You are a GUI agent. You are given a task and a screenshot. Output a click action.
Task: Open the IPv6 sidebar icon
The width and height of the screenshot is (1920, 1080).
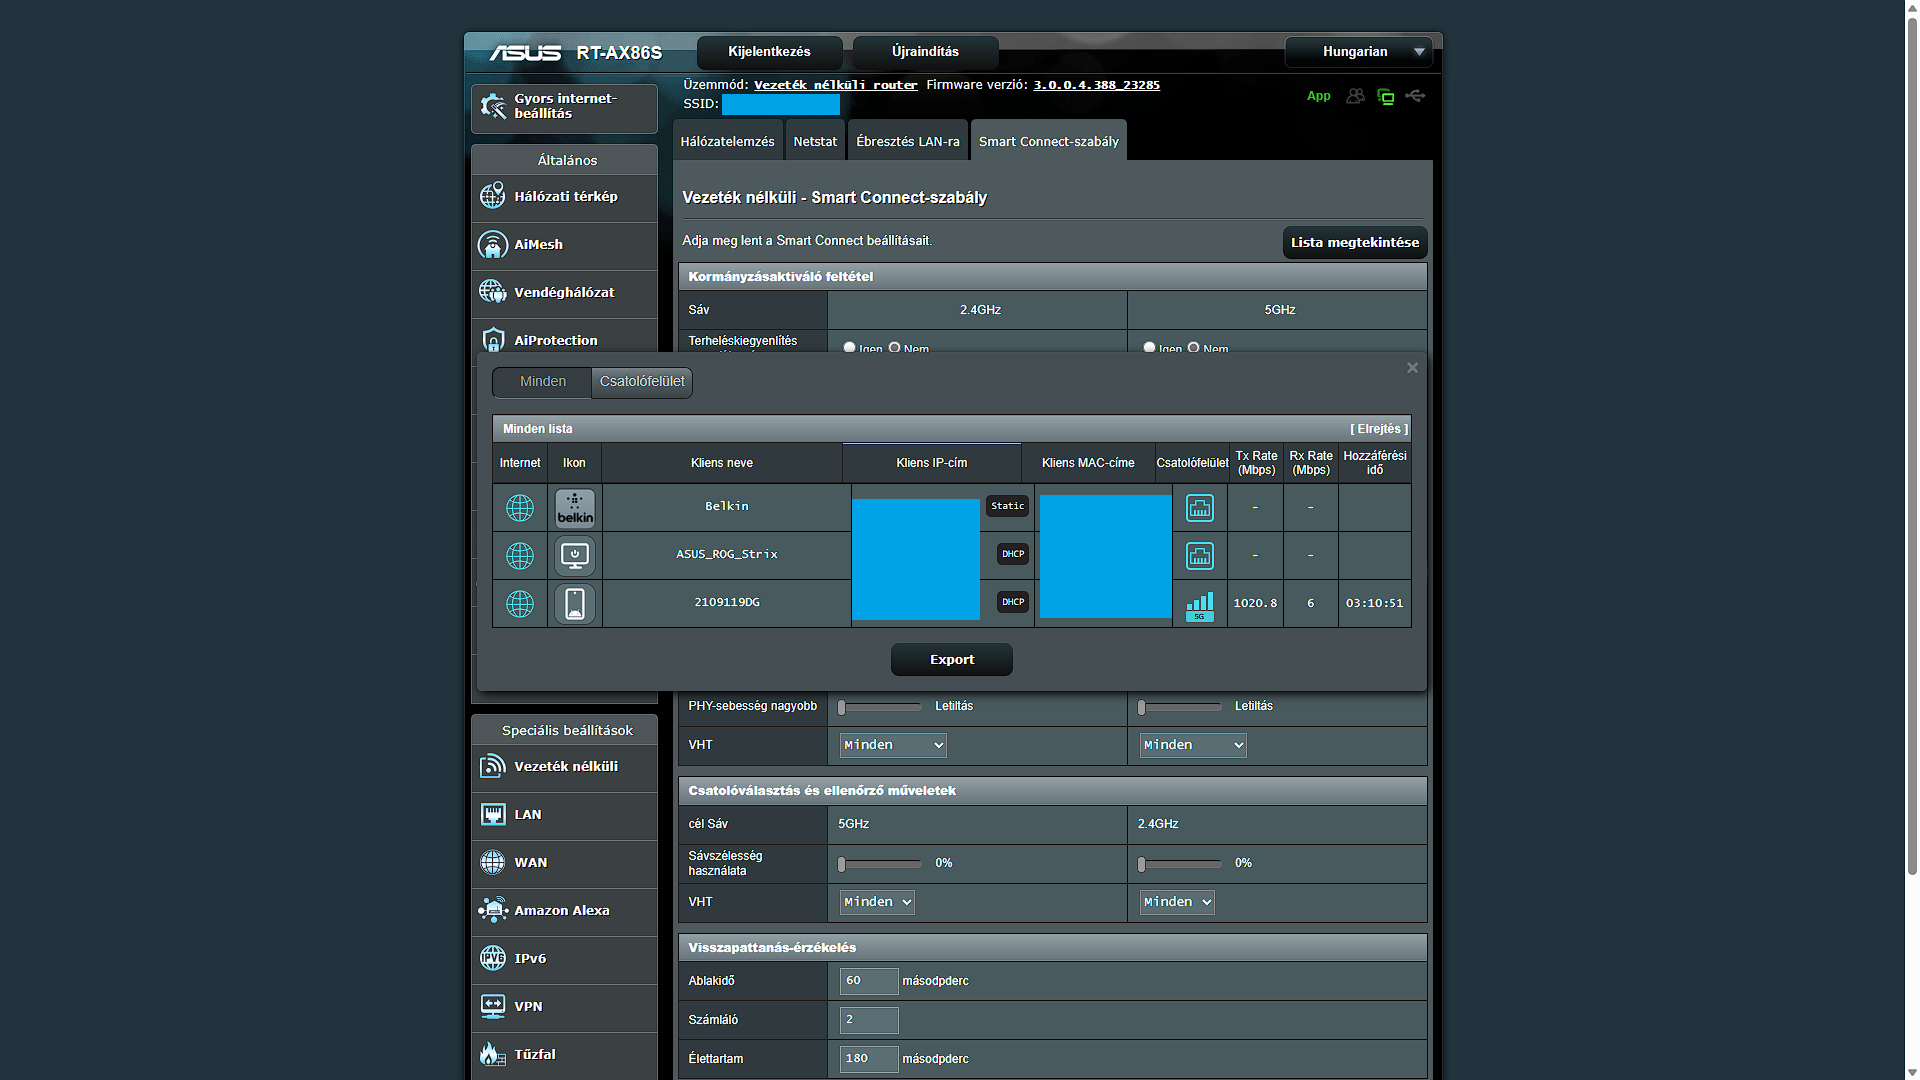[492, 958]
